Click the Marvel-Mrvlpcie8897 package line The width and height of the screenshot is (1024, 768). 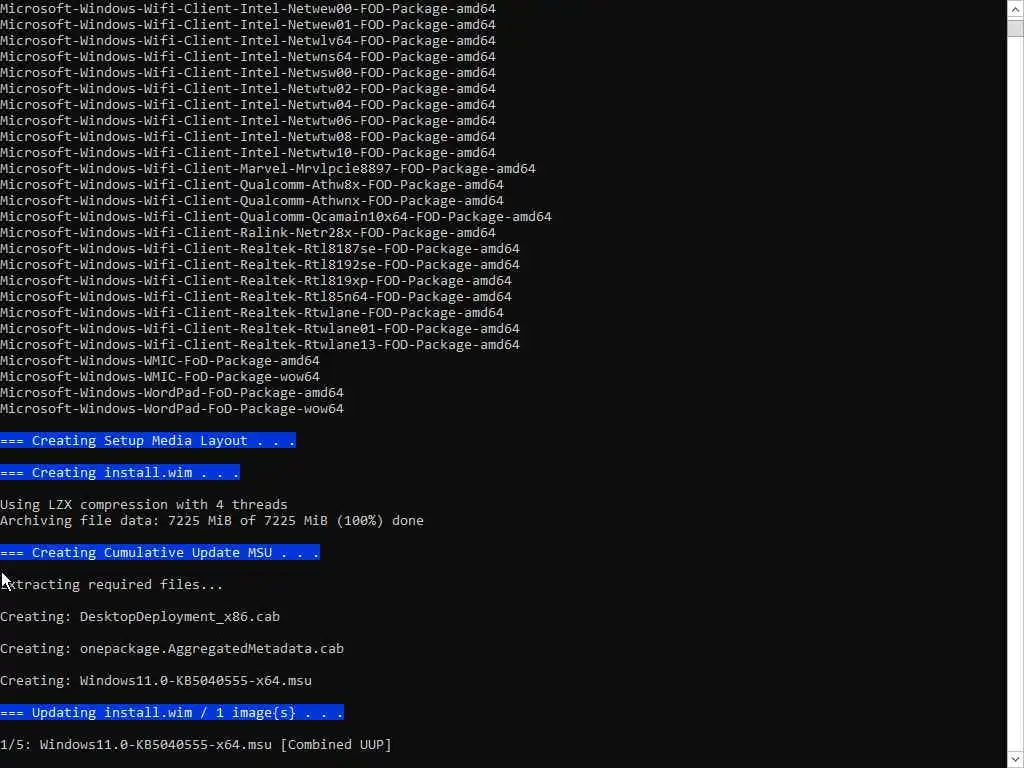click(x=268, y=168)
